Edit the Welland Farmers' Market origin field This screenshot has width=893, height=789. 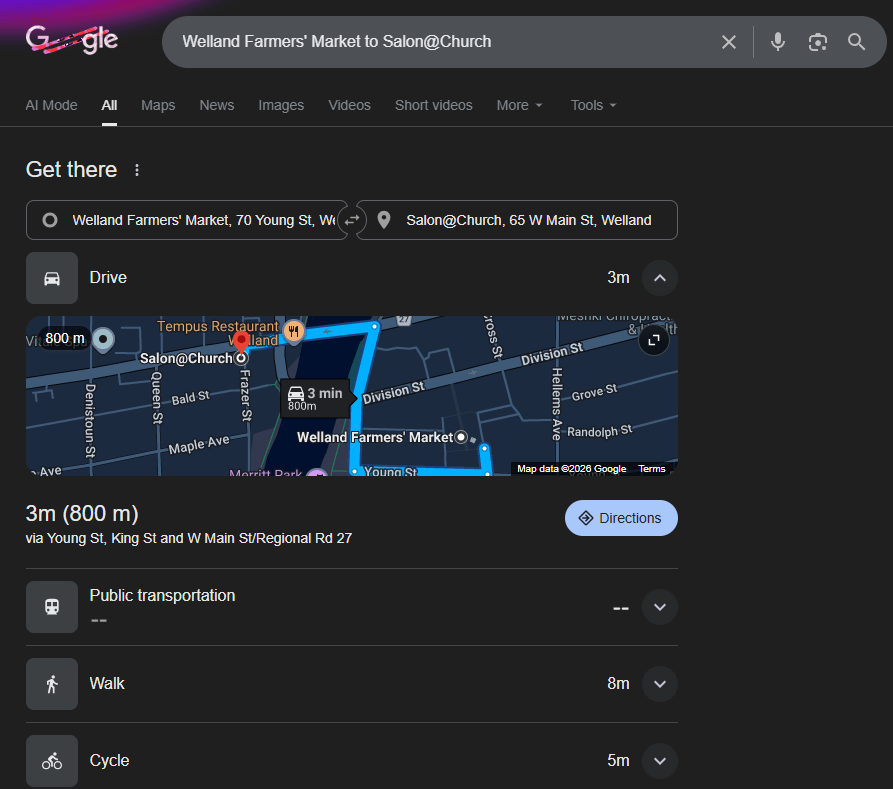coord(187,220)
